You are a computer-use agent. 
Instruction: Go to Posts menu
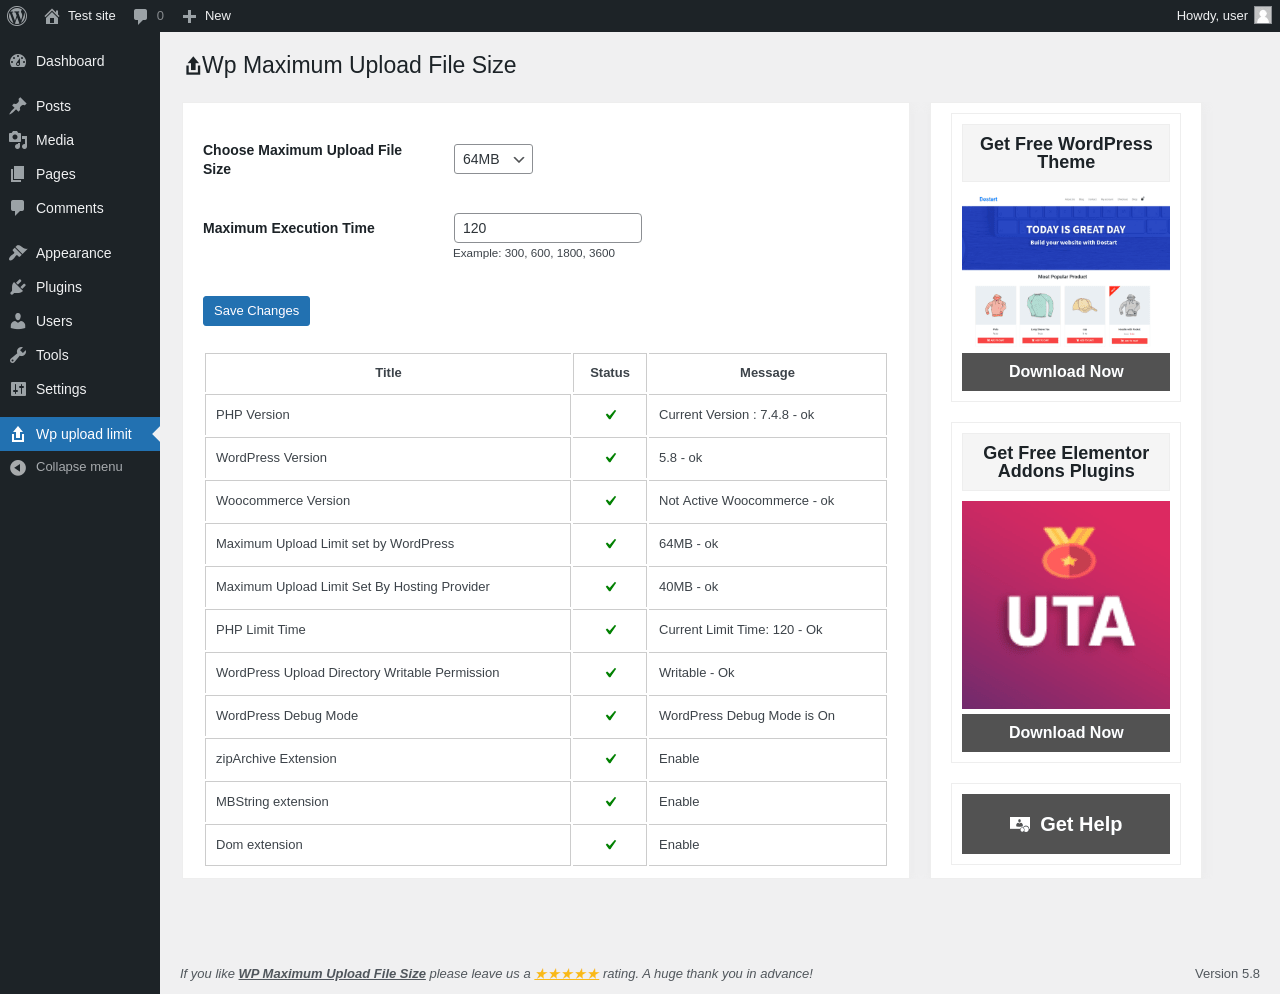pos(80,106)
